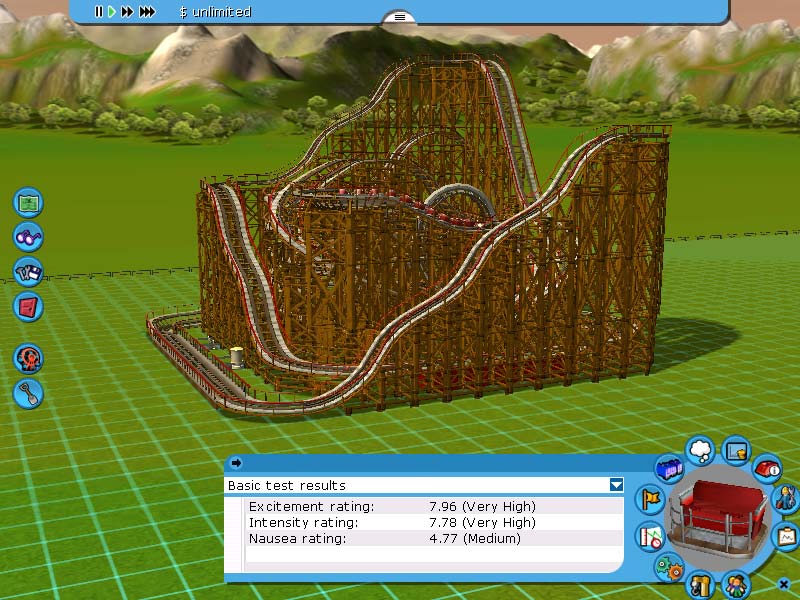Open the yellow flag icon

click(x=650, y=498)
